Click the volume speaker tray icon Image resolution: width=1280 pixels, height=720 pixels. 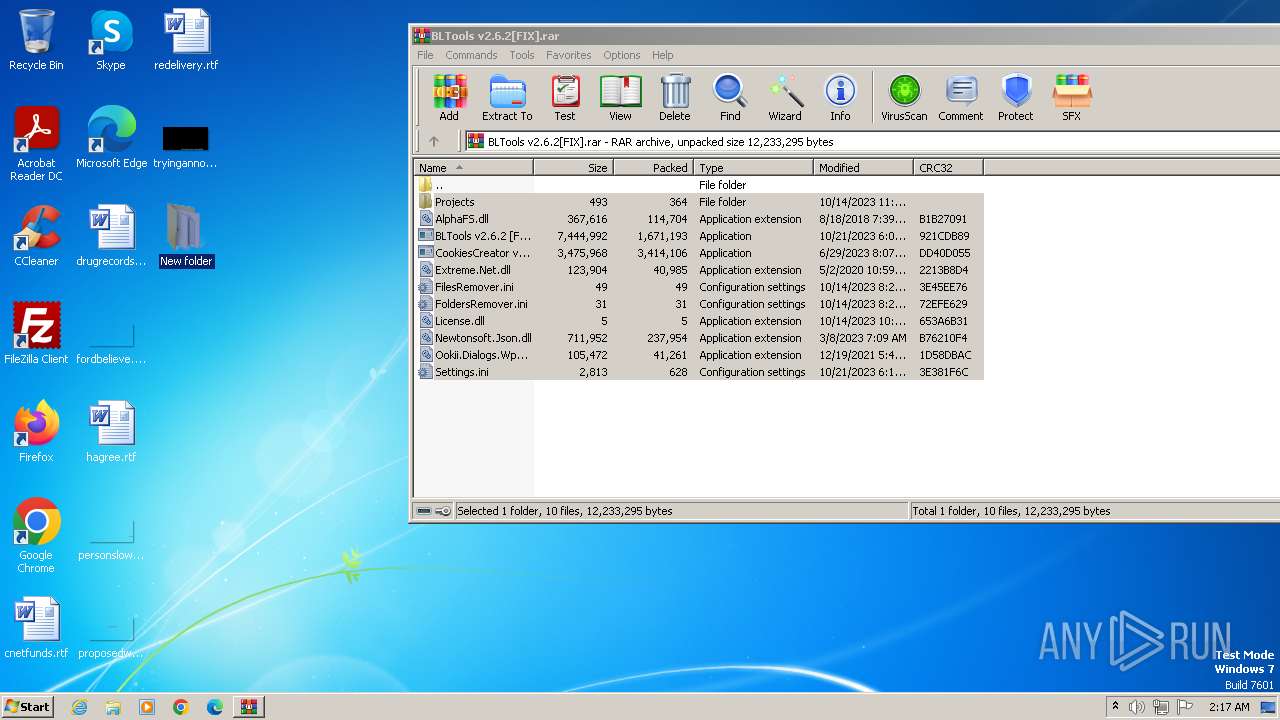tap(1137, 707)
